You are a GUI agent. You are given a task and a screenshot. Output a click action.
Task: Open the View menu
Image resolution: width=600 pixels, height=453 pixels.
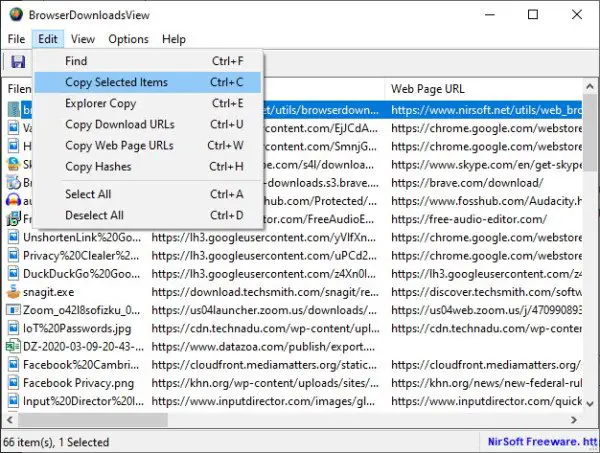pos(83,39)
